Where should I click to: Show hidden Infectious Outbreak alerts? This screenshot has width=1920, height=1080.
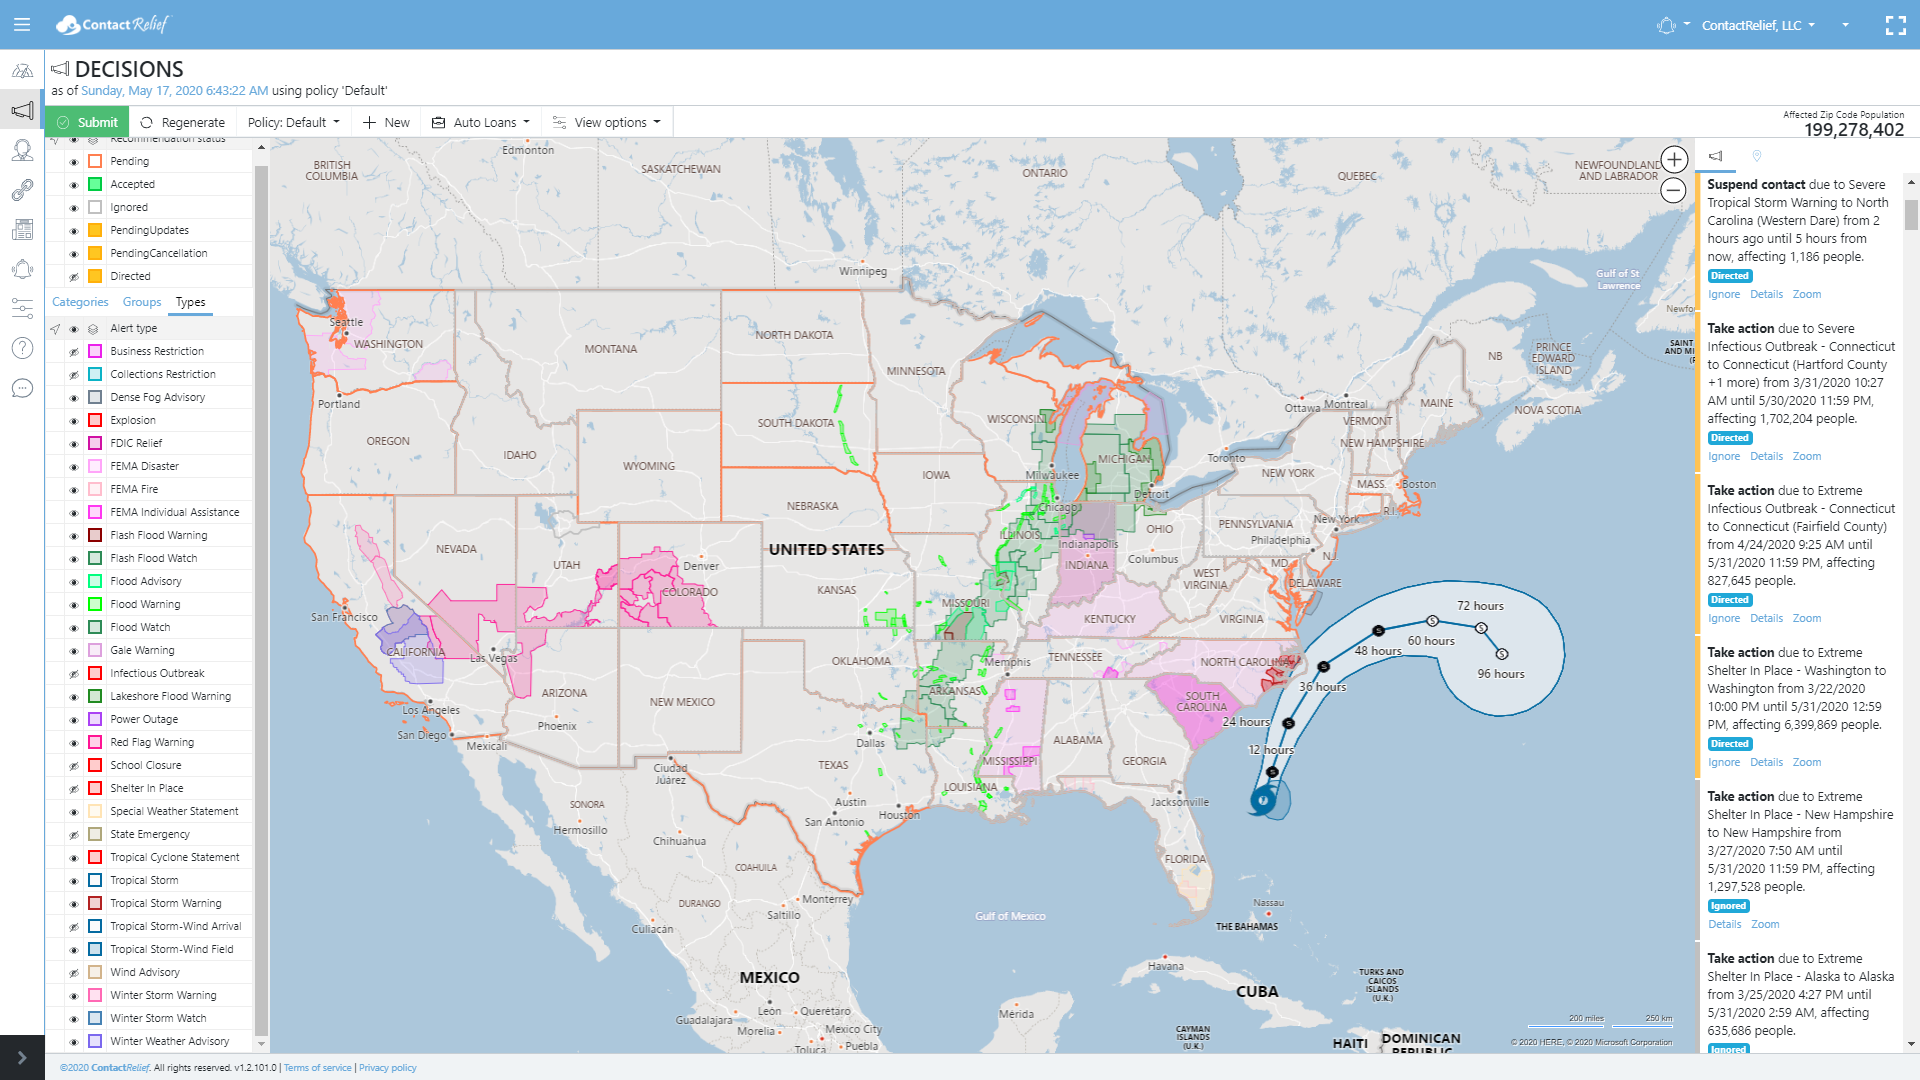click(x=73, y=674)
